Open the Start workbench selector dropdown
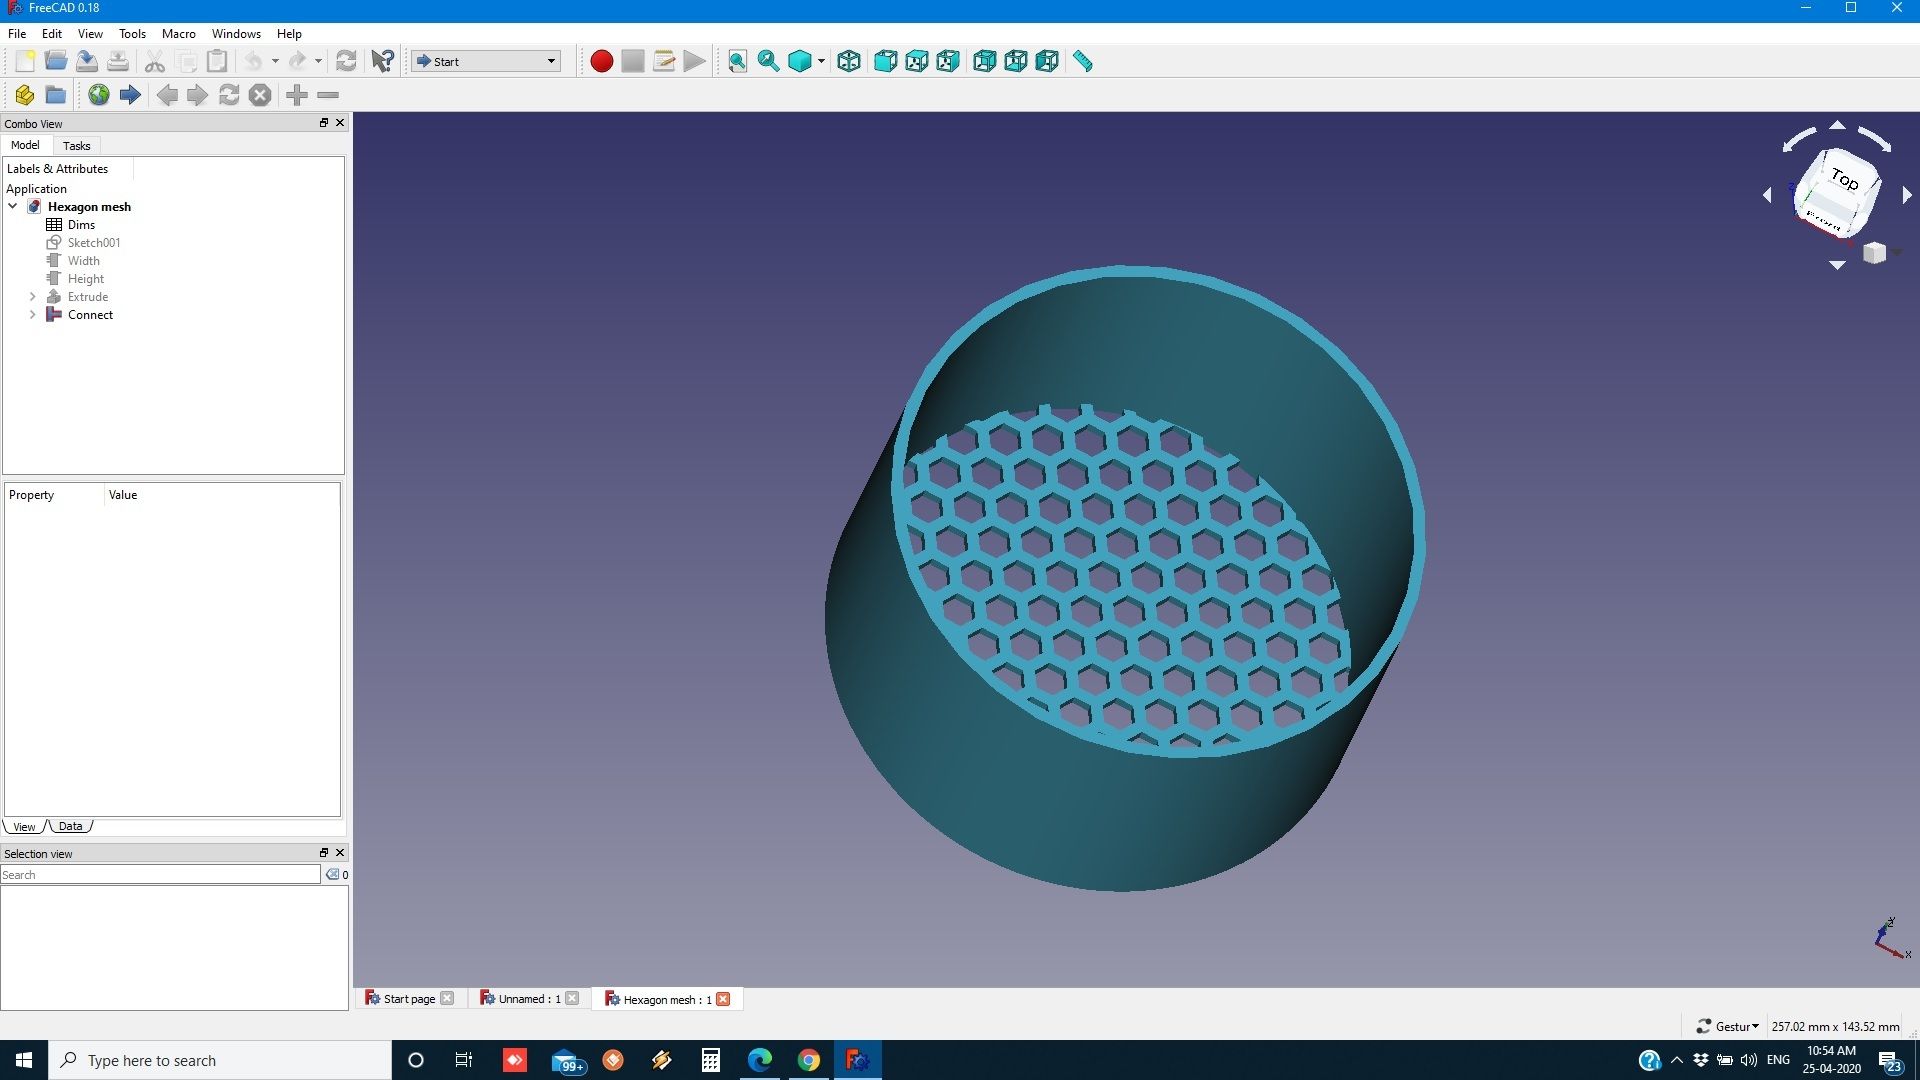The image size is (1920, 1080). [x=550, y=61]
